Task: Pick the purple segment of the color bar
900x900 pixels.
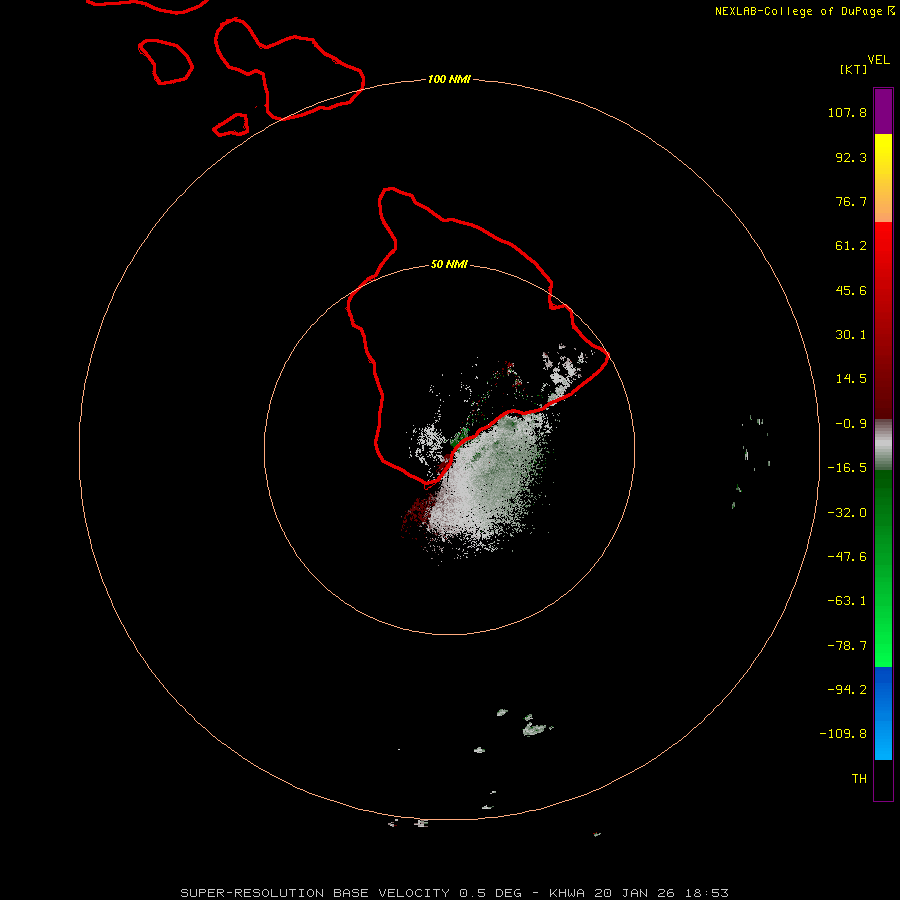Action: pos(883,111)
